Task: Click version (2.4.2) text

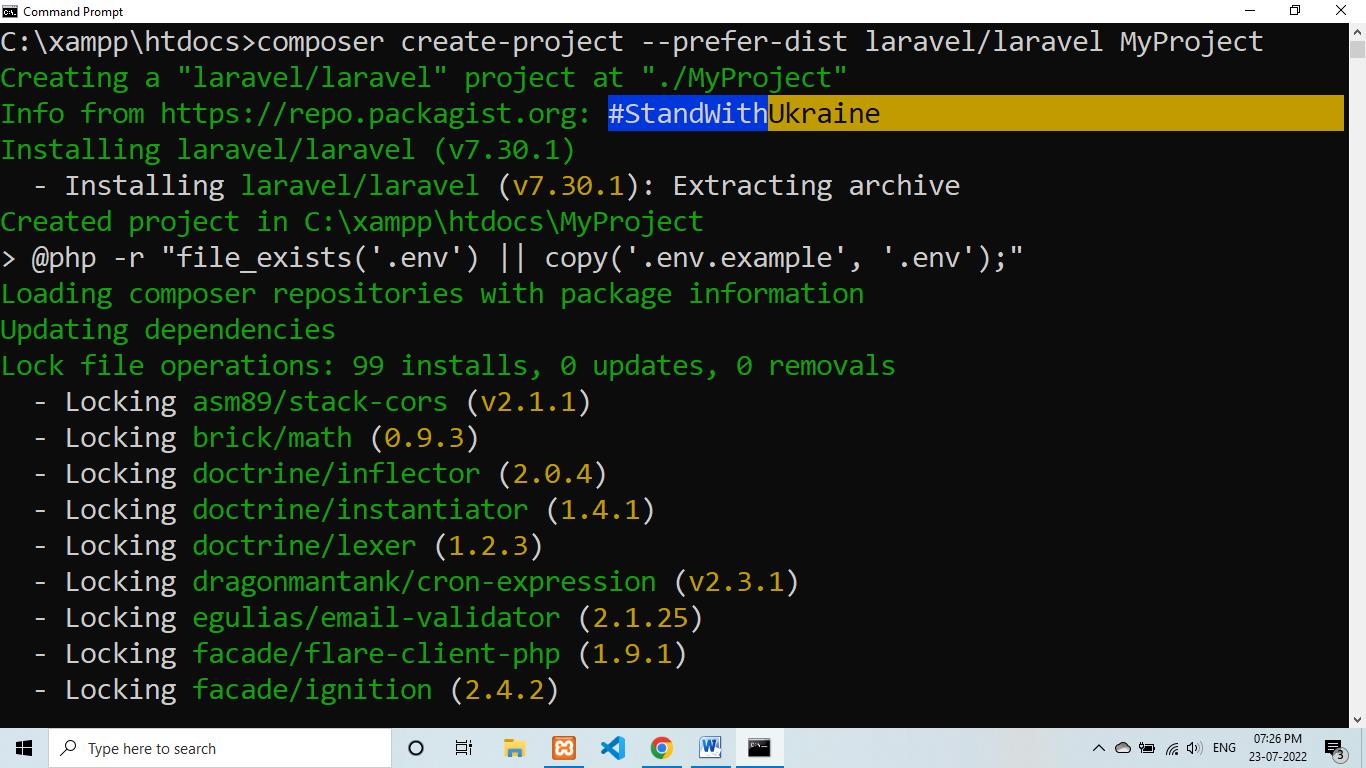Action: [x=504, y=690]
